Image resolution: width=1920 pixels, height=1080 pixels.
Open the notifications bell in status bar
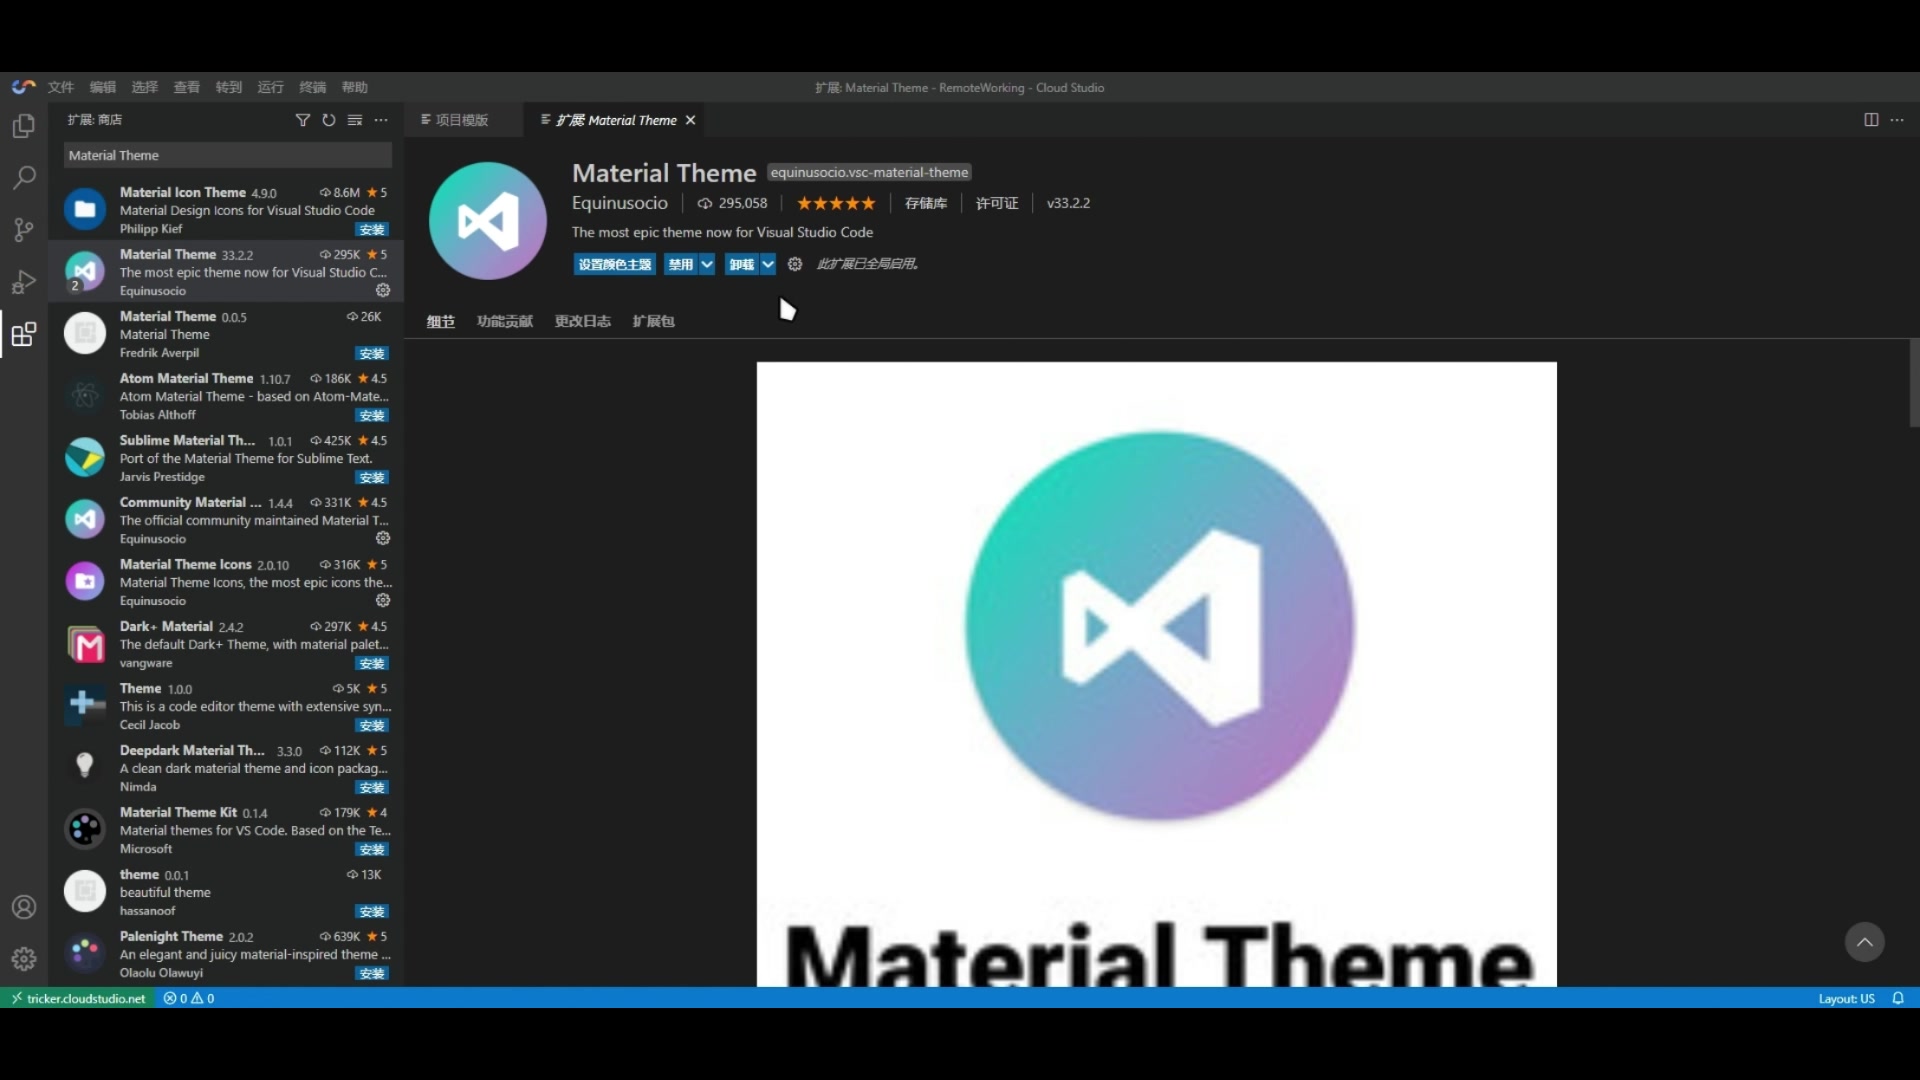click(x=1898, y=998)
